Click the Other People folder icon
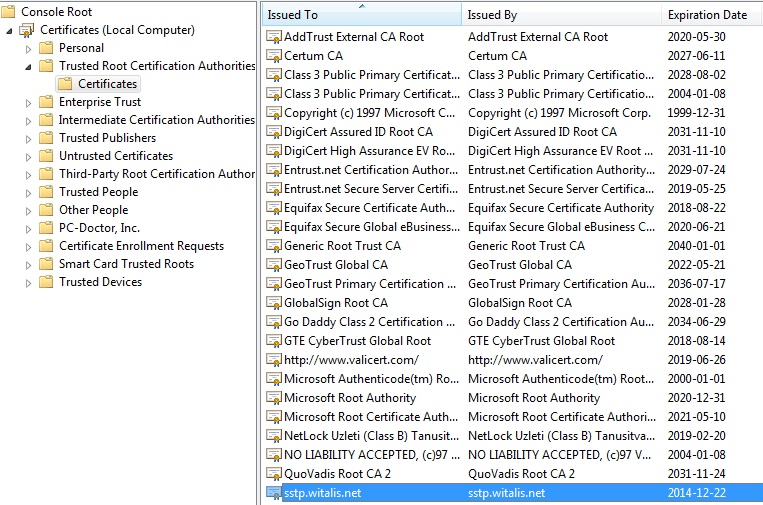This screenshot has height=505, width=763. click(x=46, y=210)
